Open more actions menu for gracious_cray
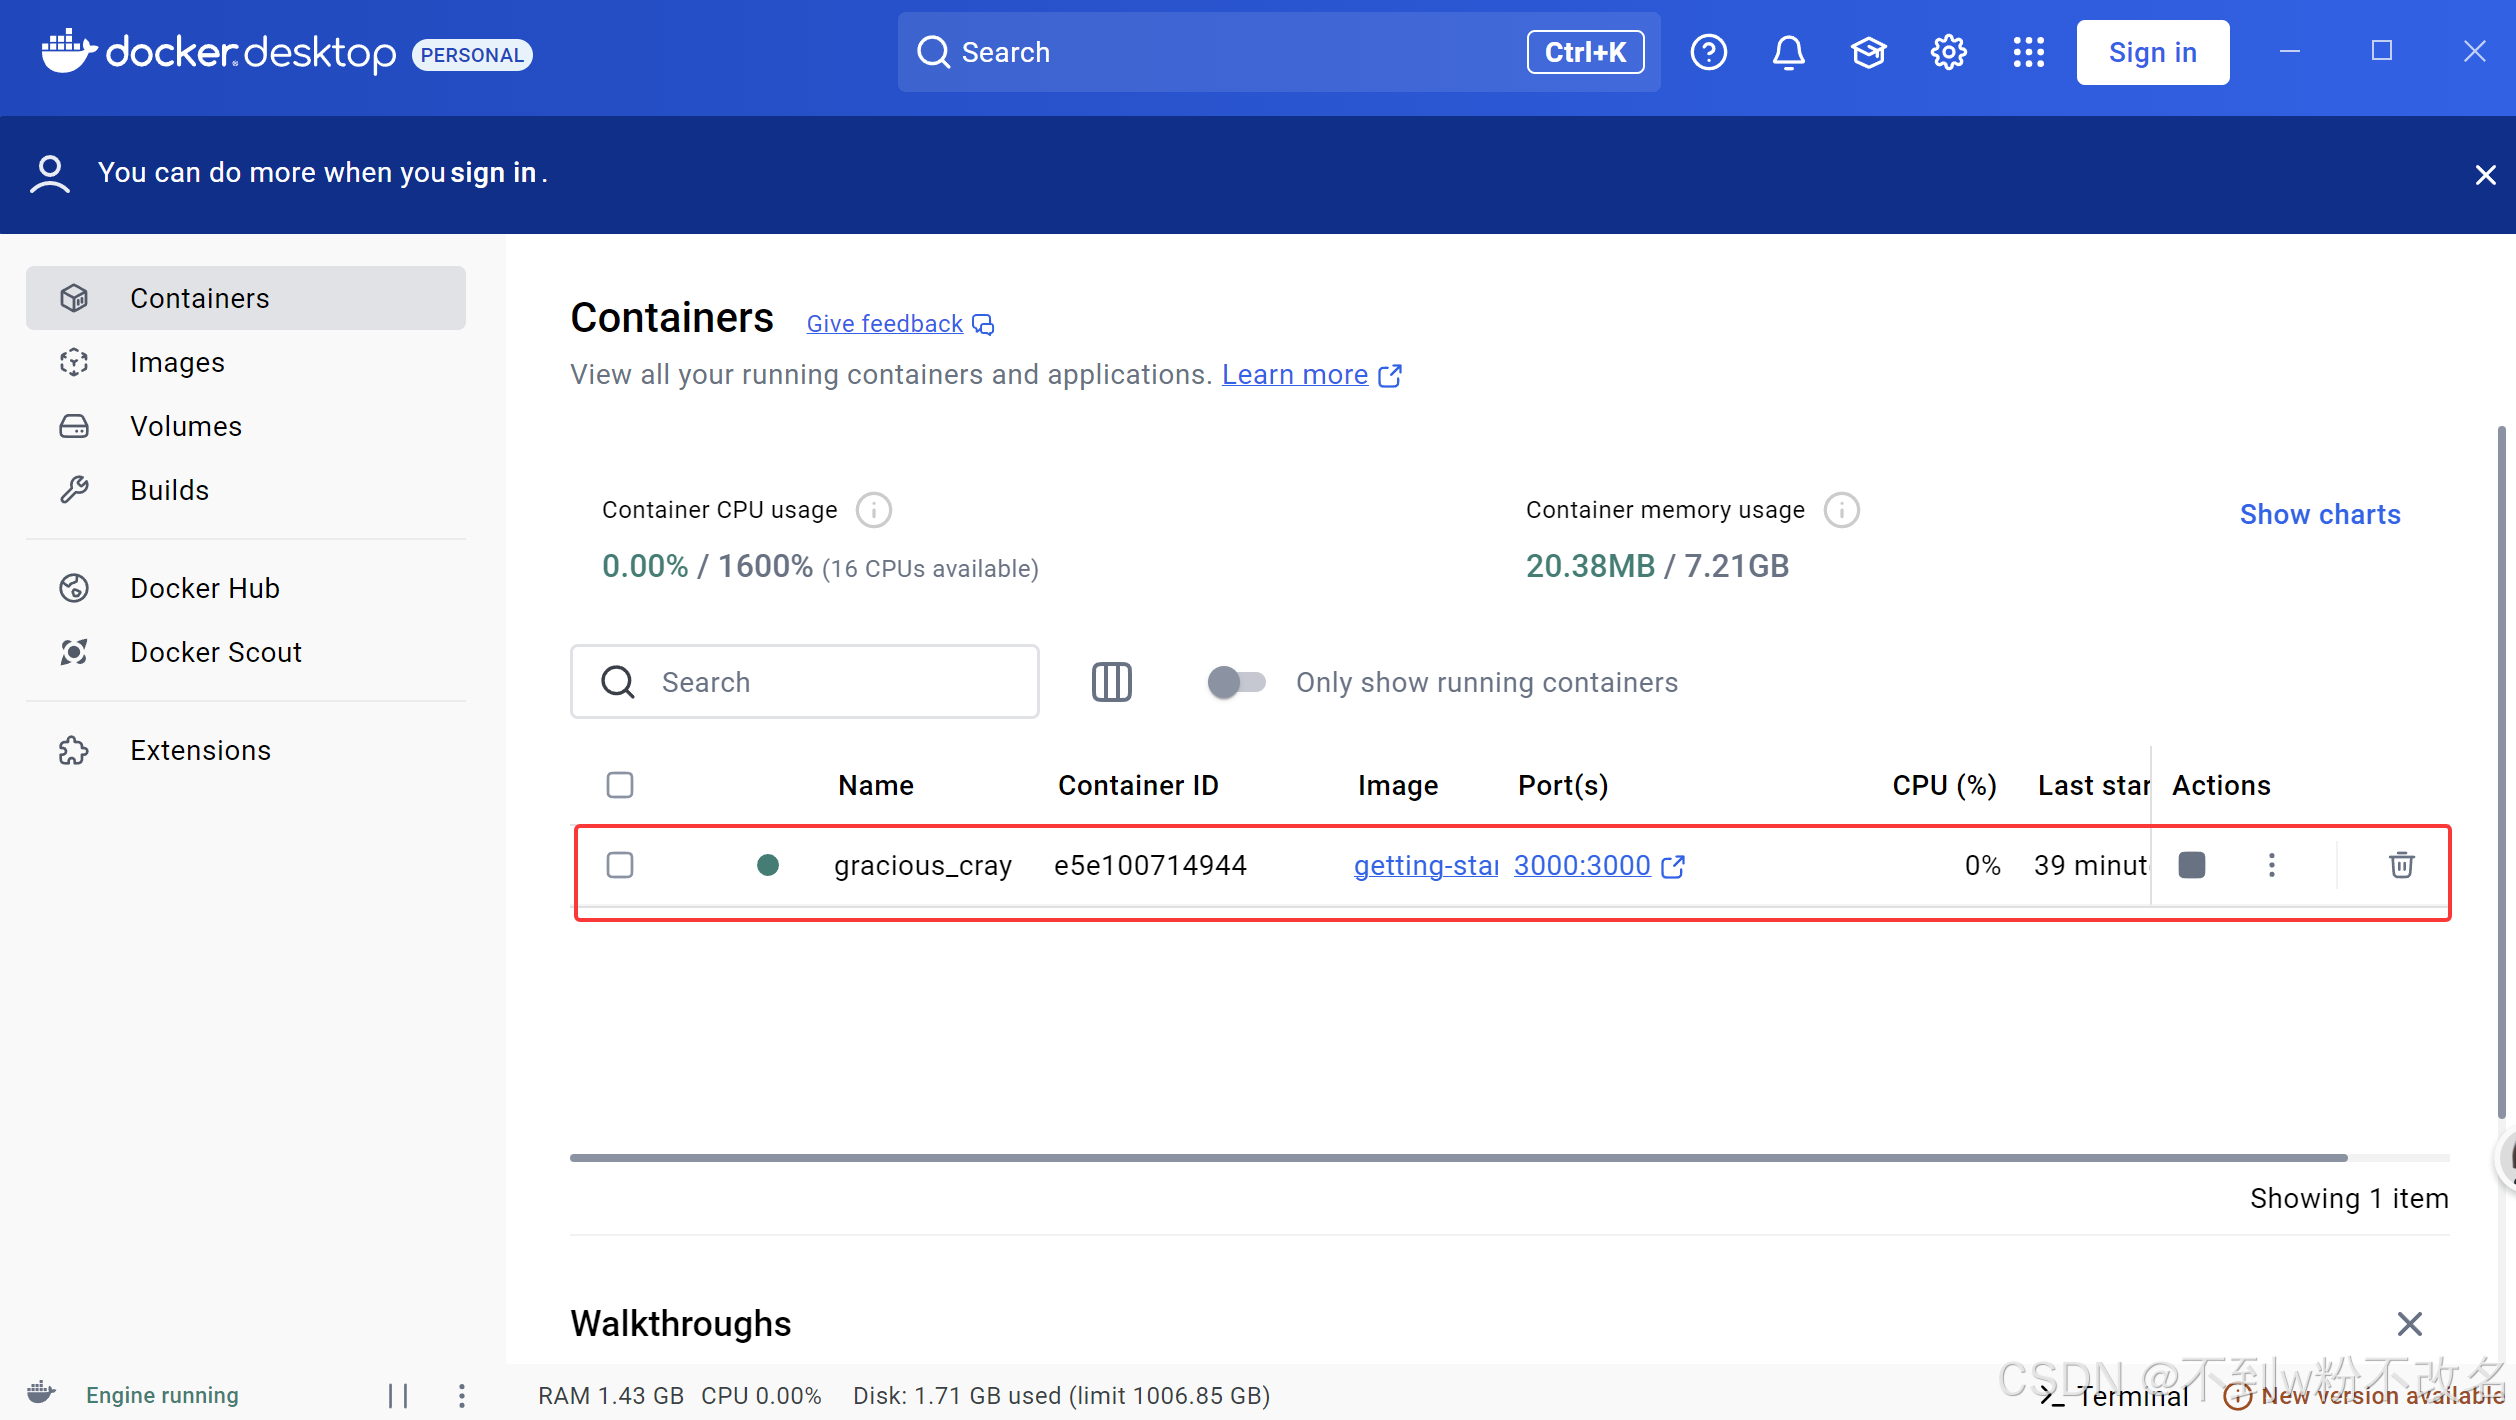The height and width of the screenshot is (1420, 2516). pyautogui.click(x=2271, y=865)
